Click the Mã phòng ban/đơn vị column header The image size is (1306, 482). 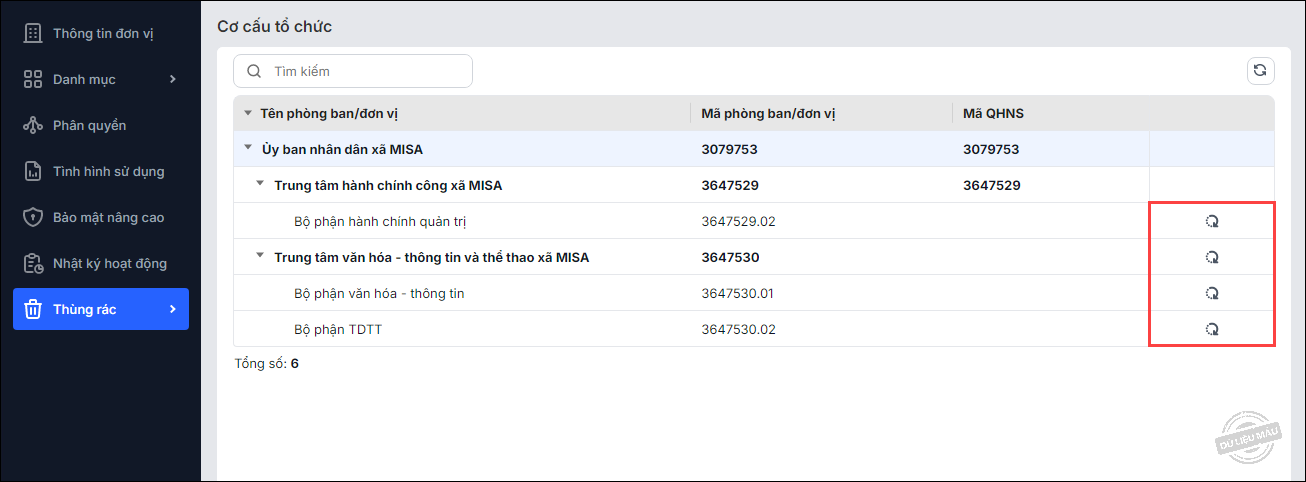[768, 113]
